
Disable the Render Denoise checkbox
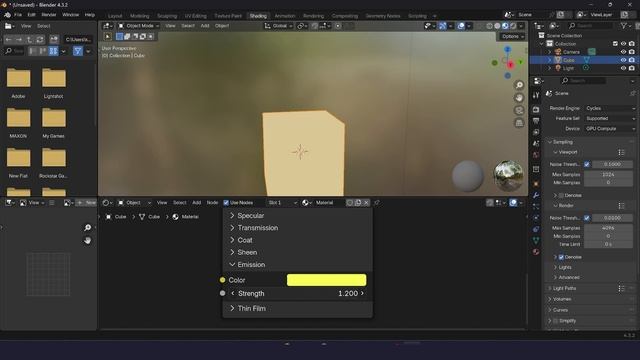click(x=561, y=257)
